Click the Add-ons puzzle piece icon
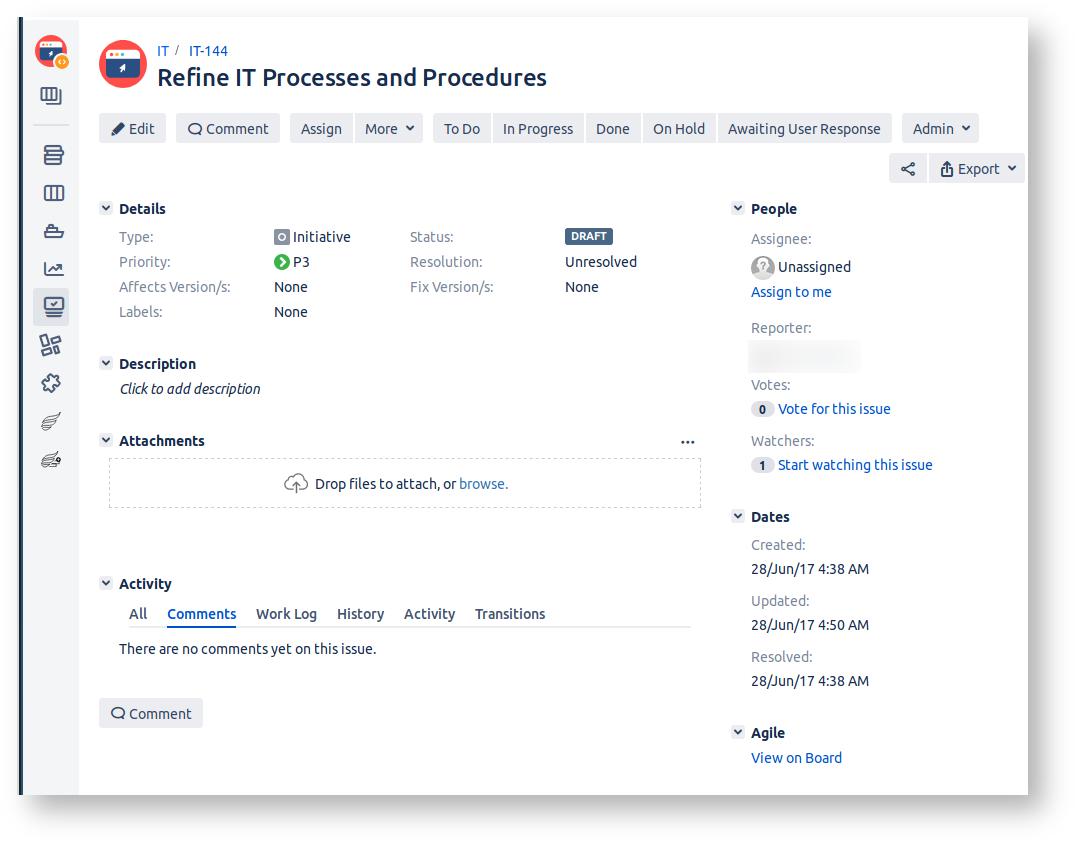 point(51,383)
